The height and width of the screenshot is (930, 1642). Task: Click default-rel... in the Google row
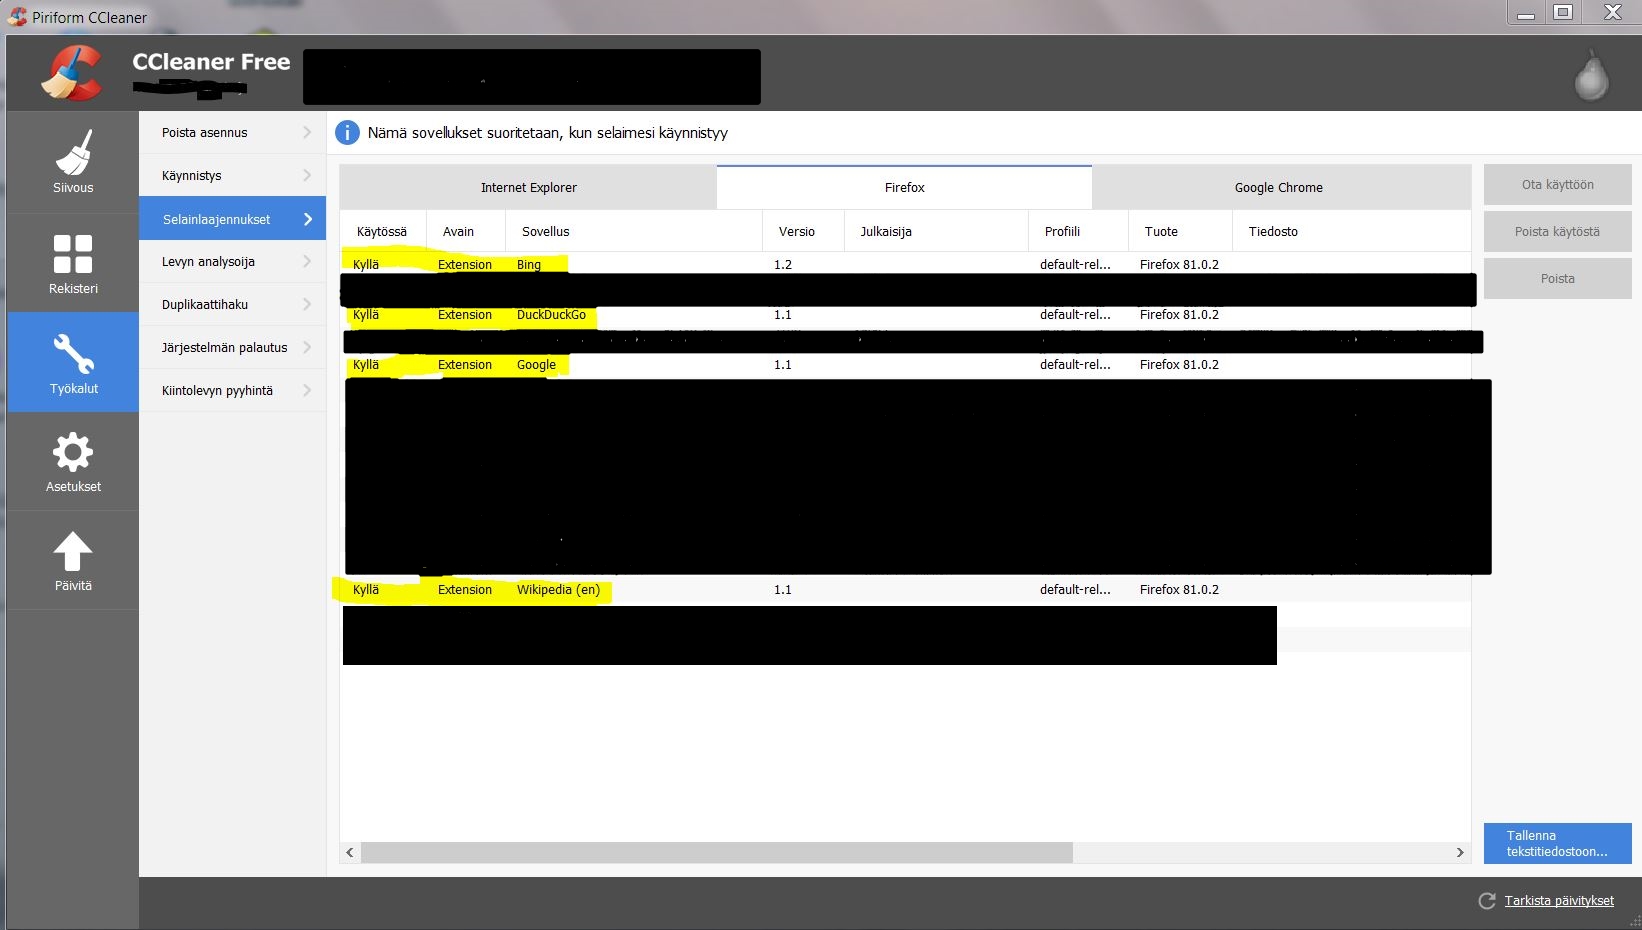(1075, 365)
